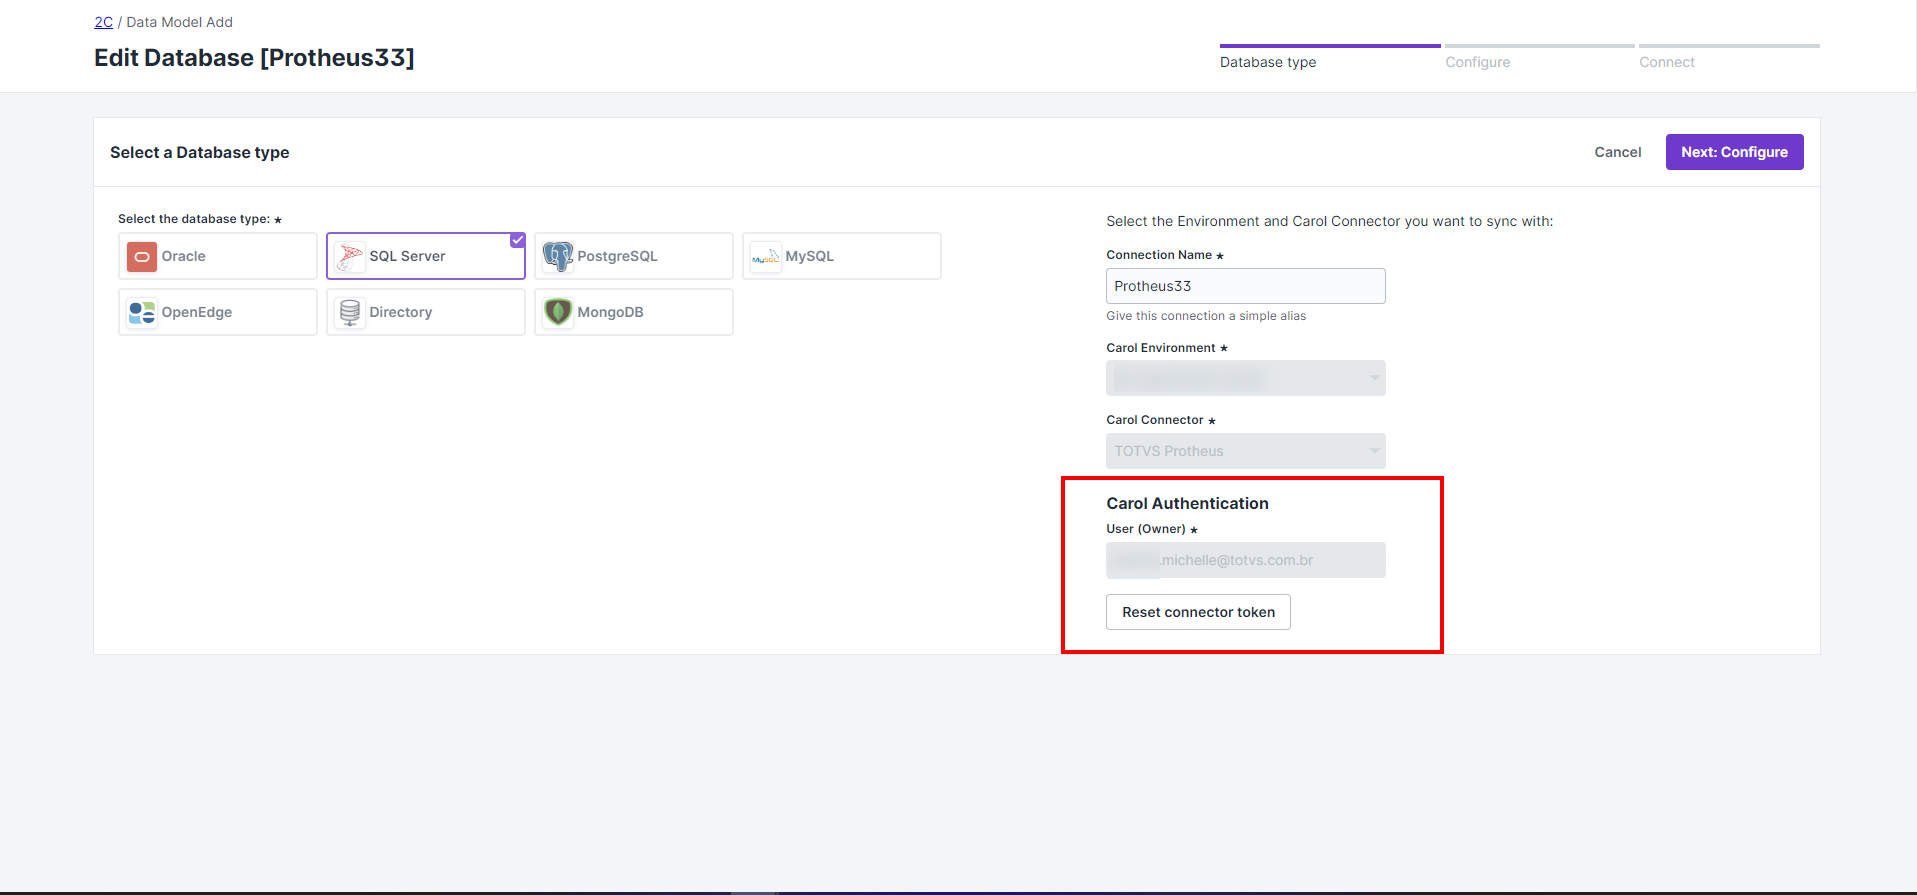Viewport: 1917px width, 895px height.
Task: Click the Oracle database icon
Action: pyautogui.click(x=142, y=257)
